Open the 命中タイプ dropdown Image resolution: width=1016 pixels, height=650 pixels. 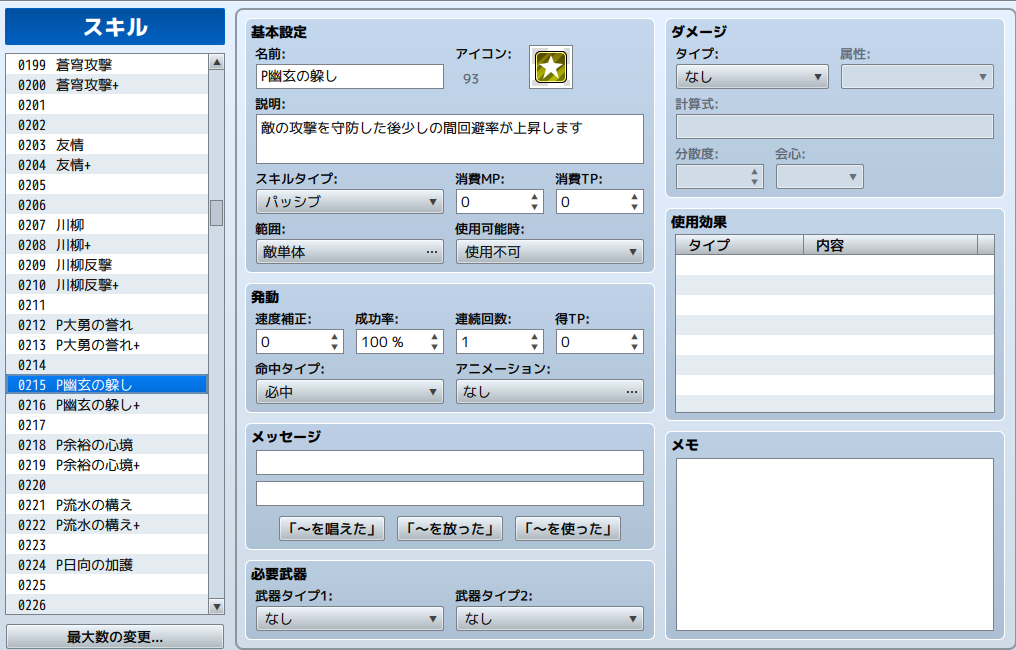tap(349, 392)
